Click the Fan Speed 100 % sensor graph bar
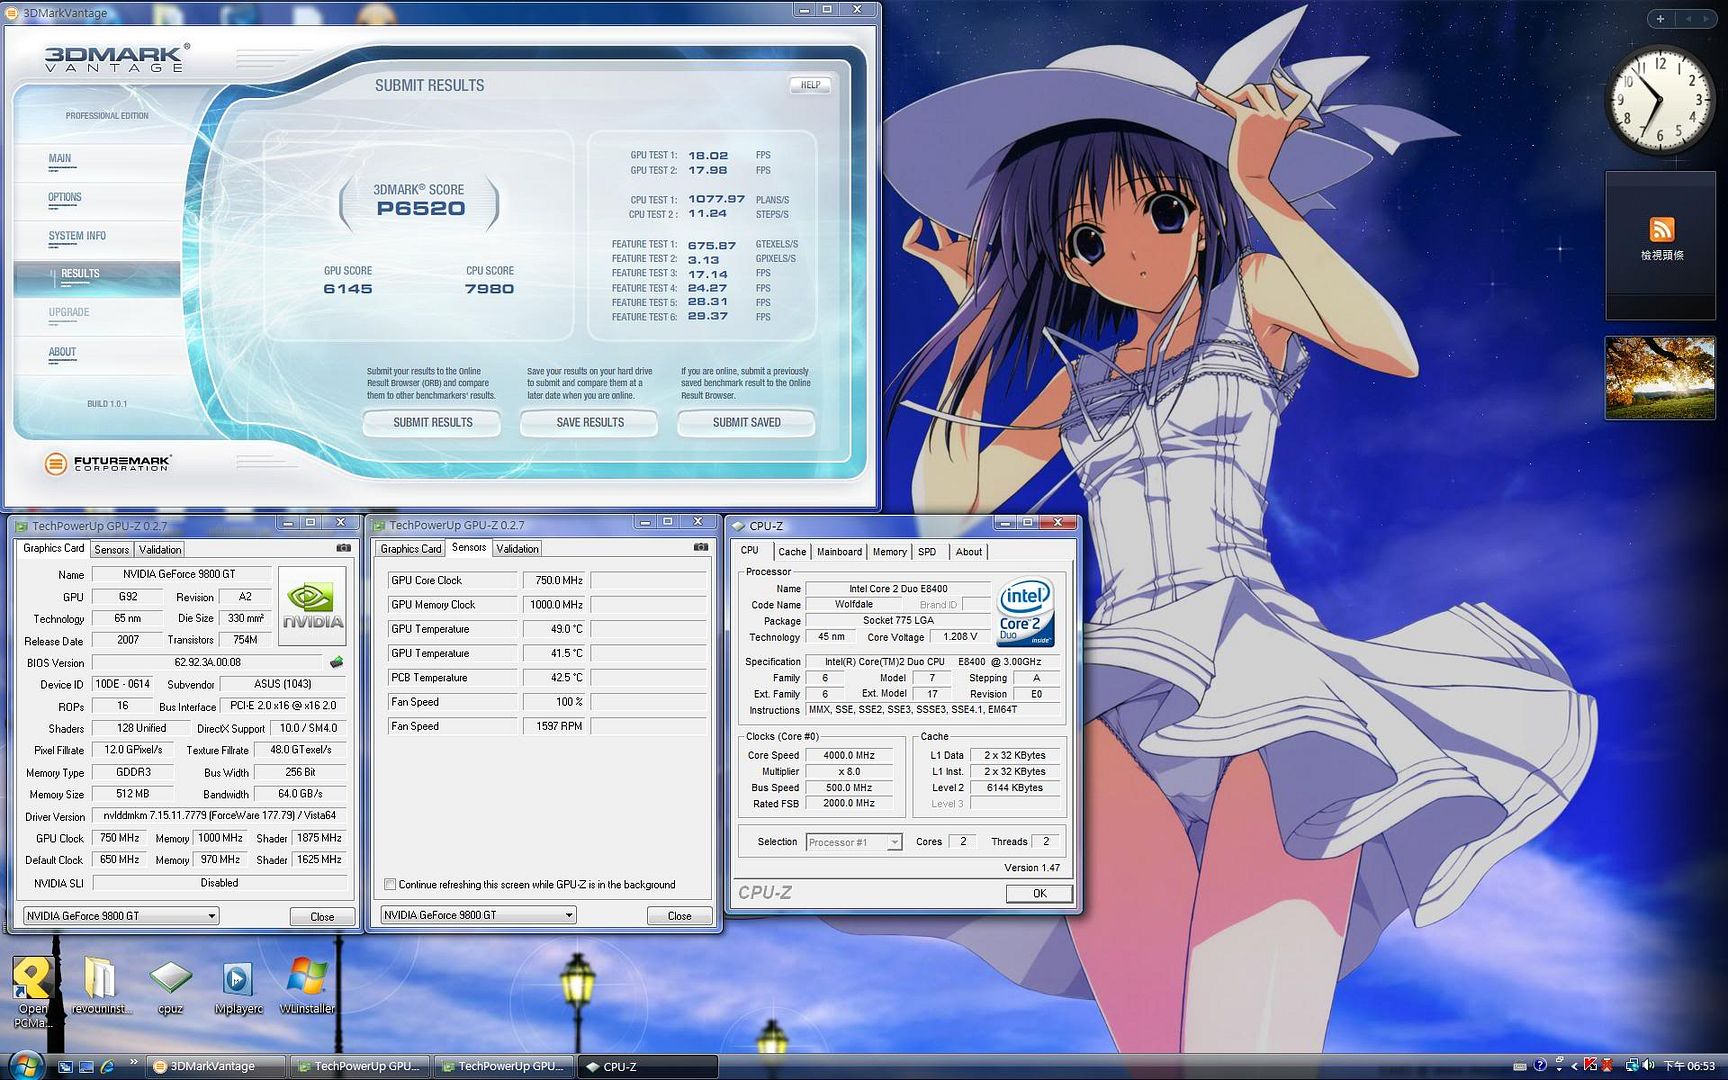This screenshot has width=1728, height=1080. (648, 702)
